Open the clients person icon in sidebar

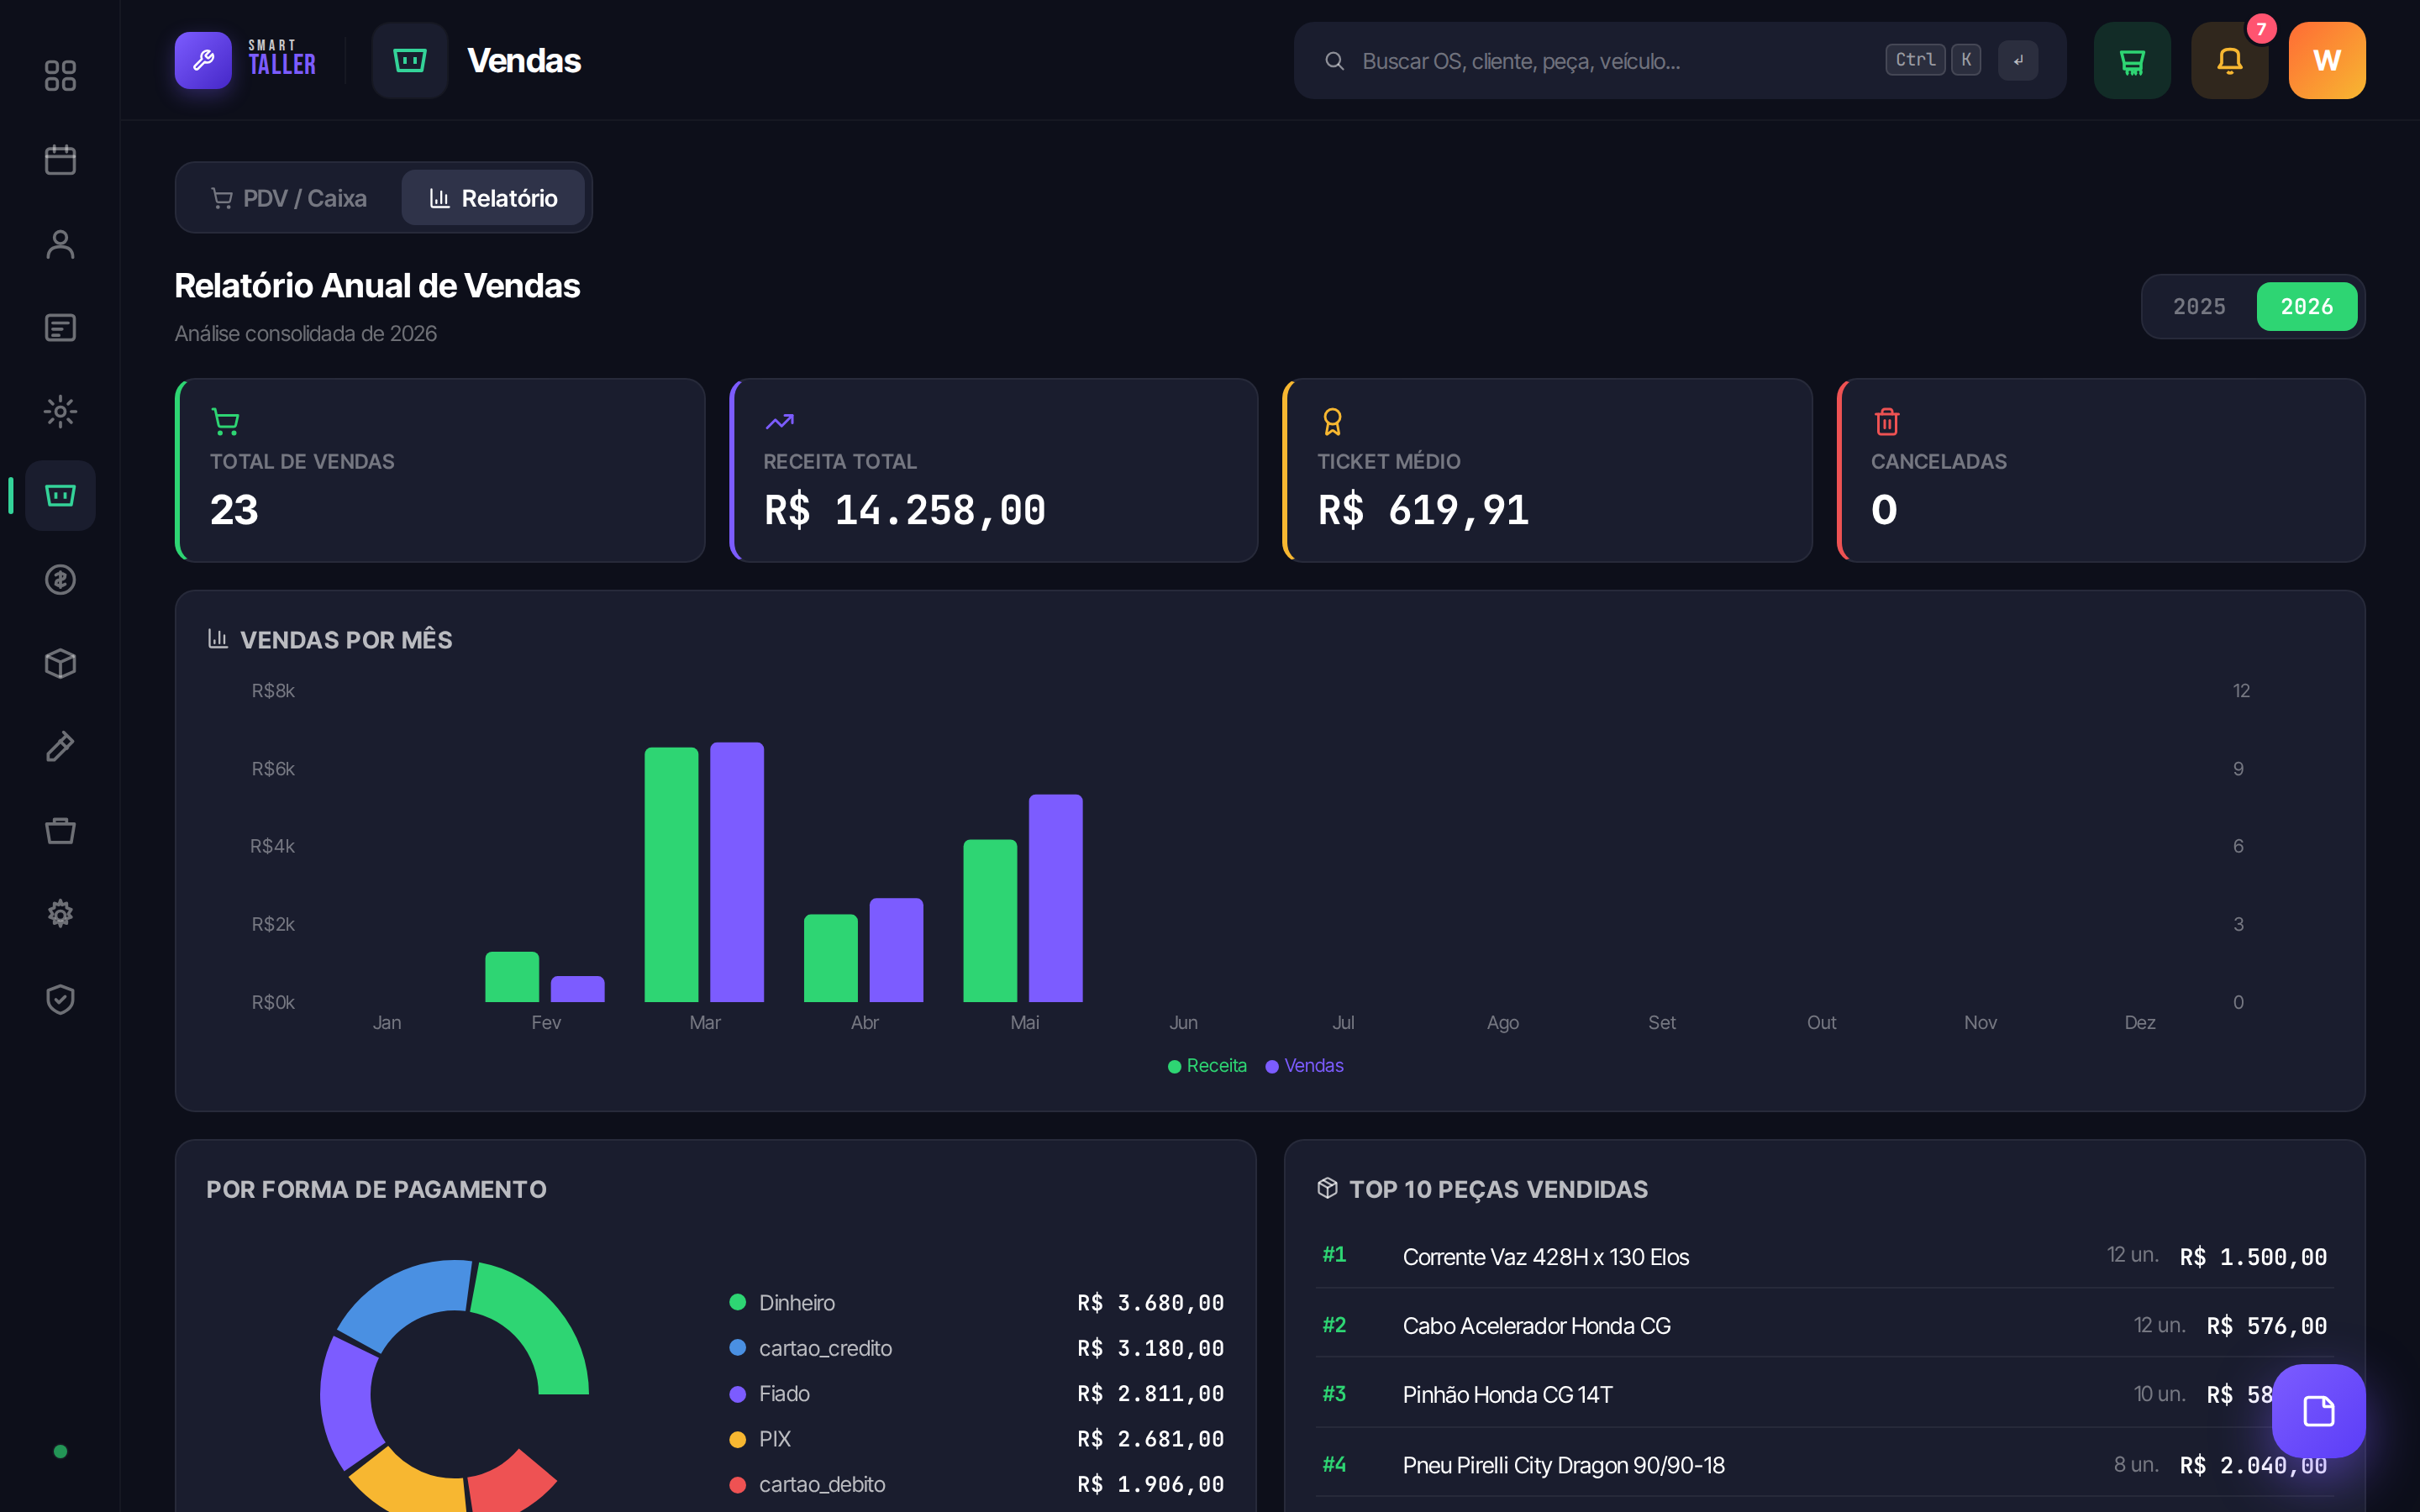tap(60, 244)
